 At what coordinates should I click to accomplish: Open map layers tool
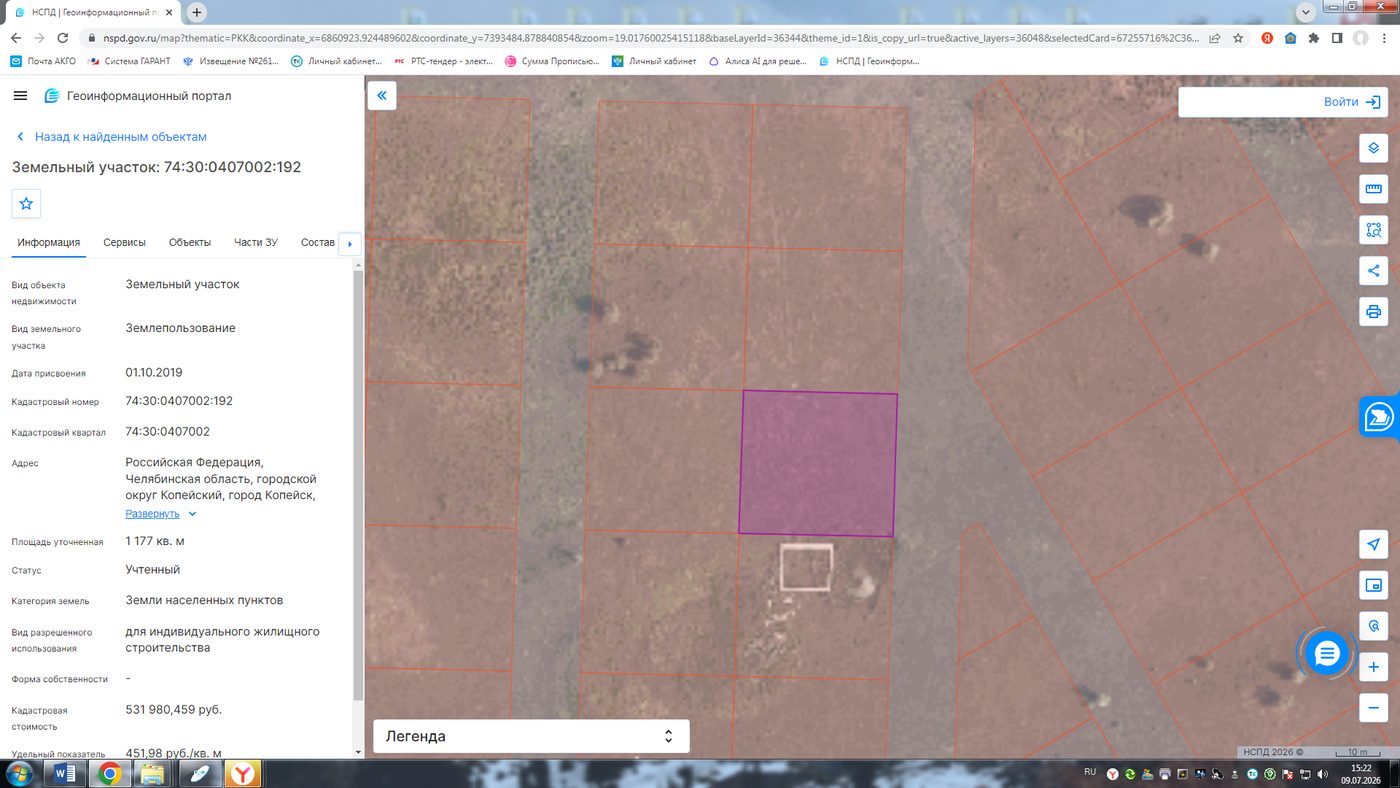point(1374,148)
